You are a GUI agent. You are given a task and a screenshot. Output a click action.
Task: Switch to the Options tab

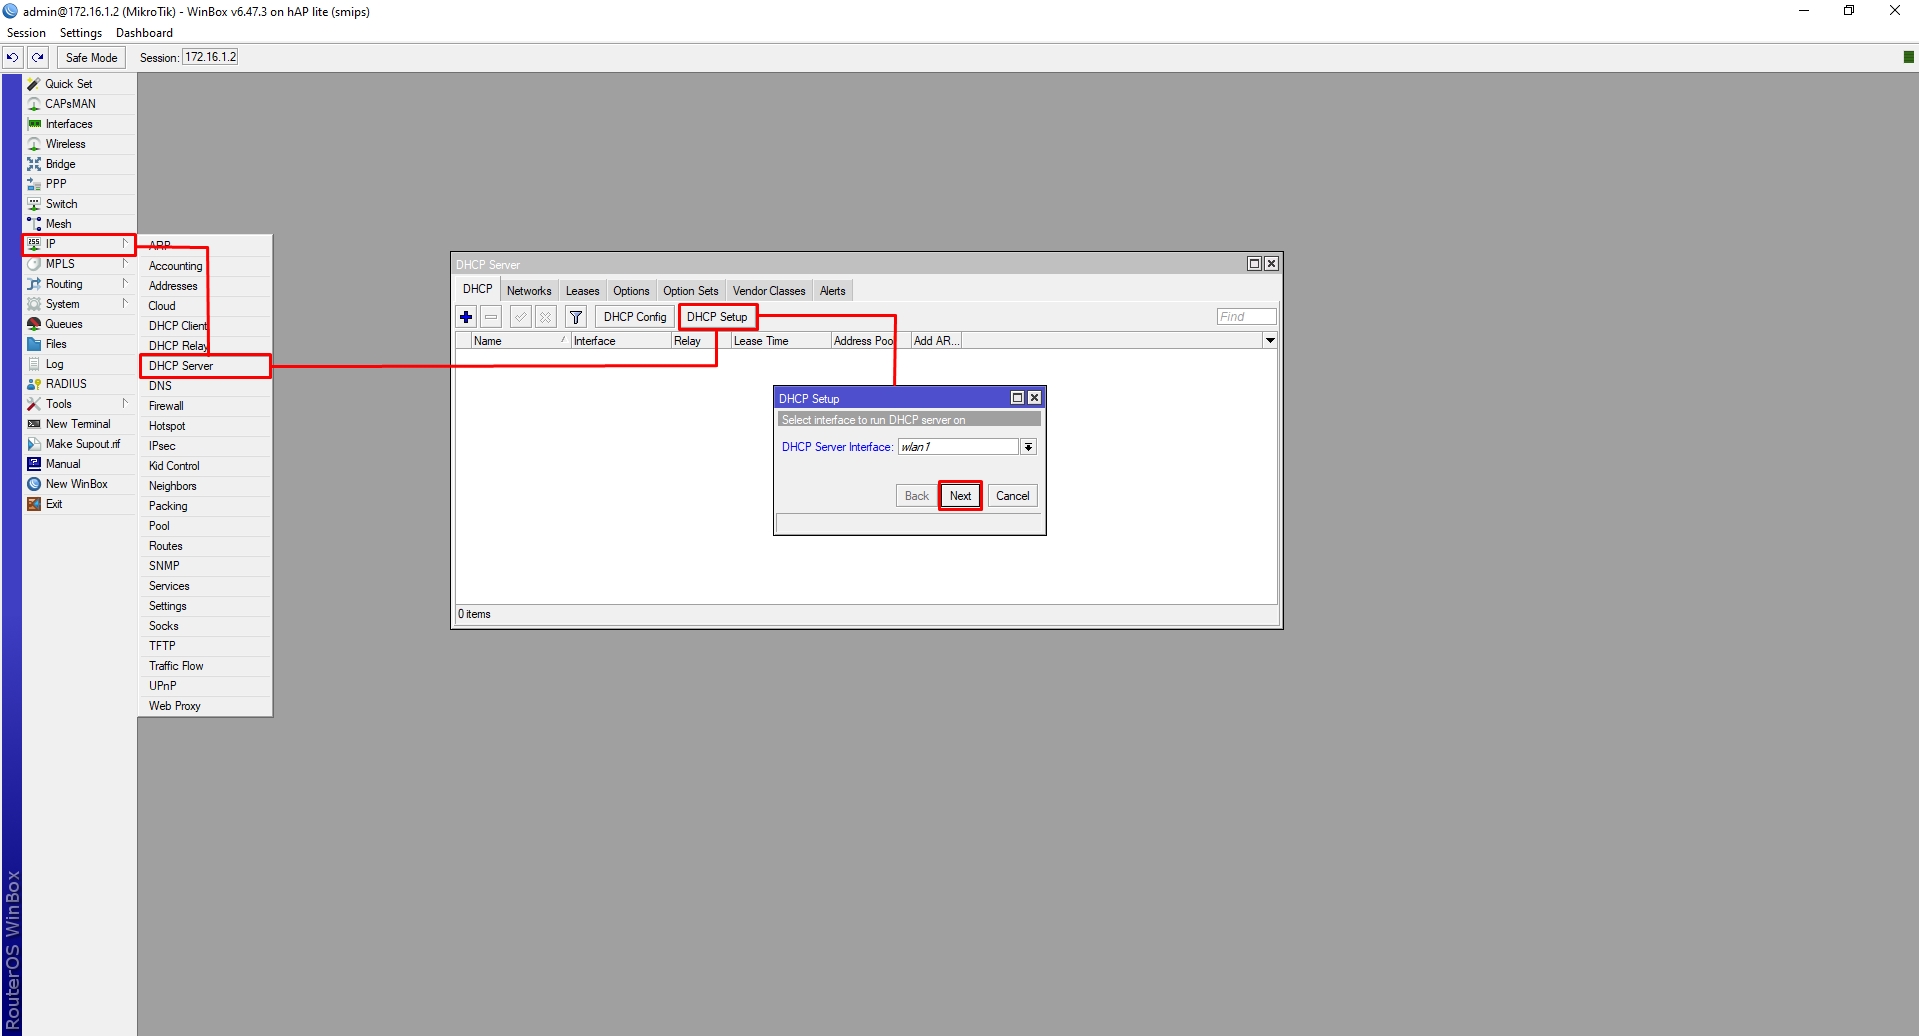632,291
